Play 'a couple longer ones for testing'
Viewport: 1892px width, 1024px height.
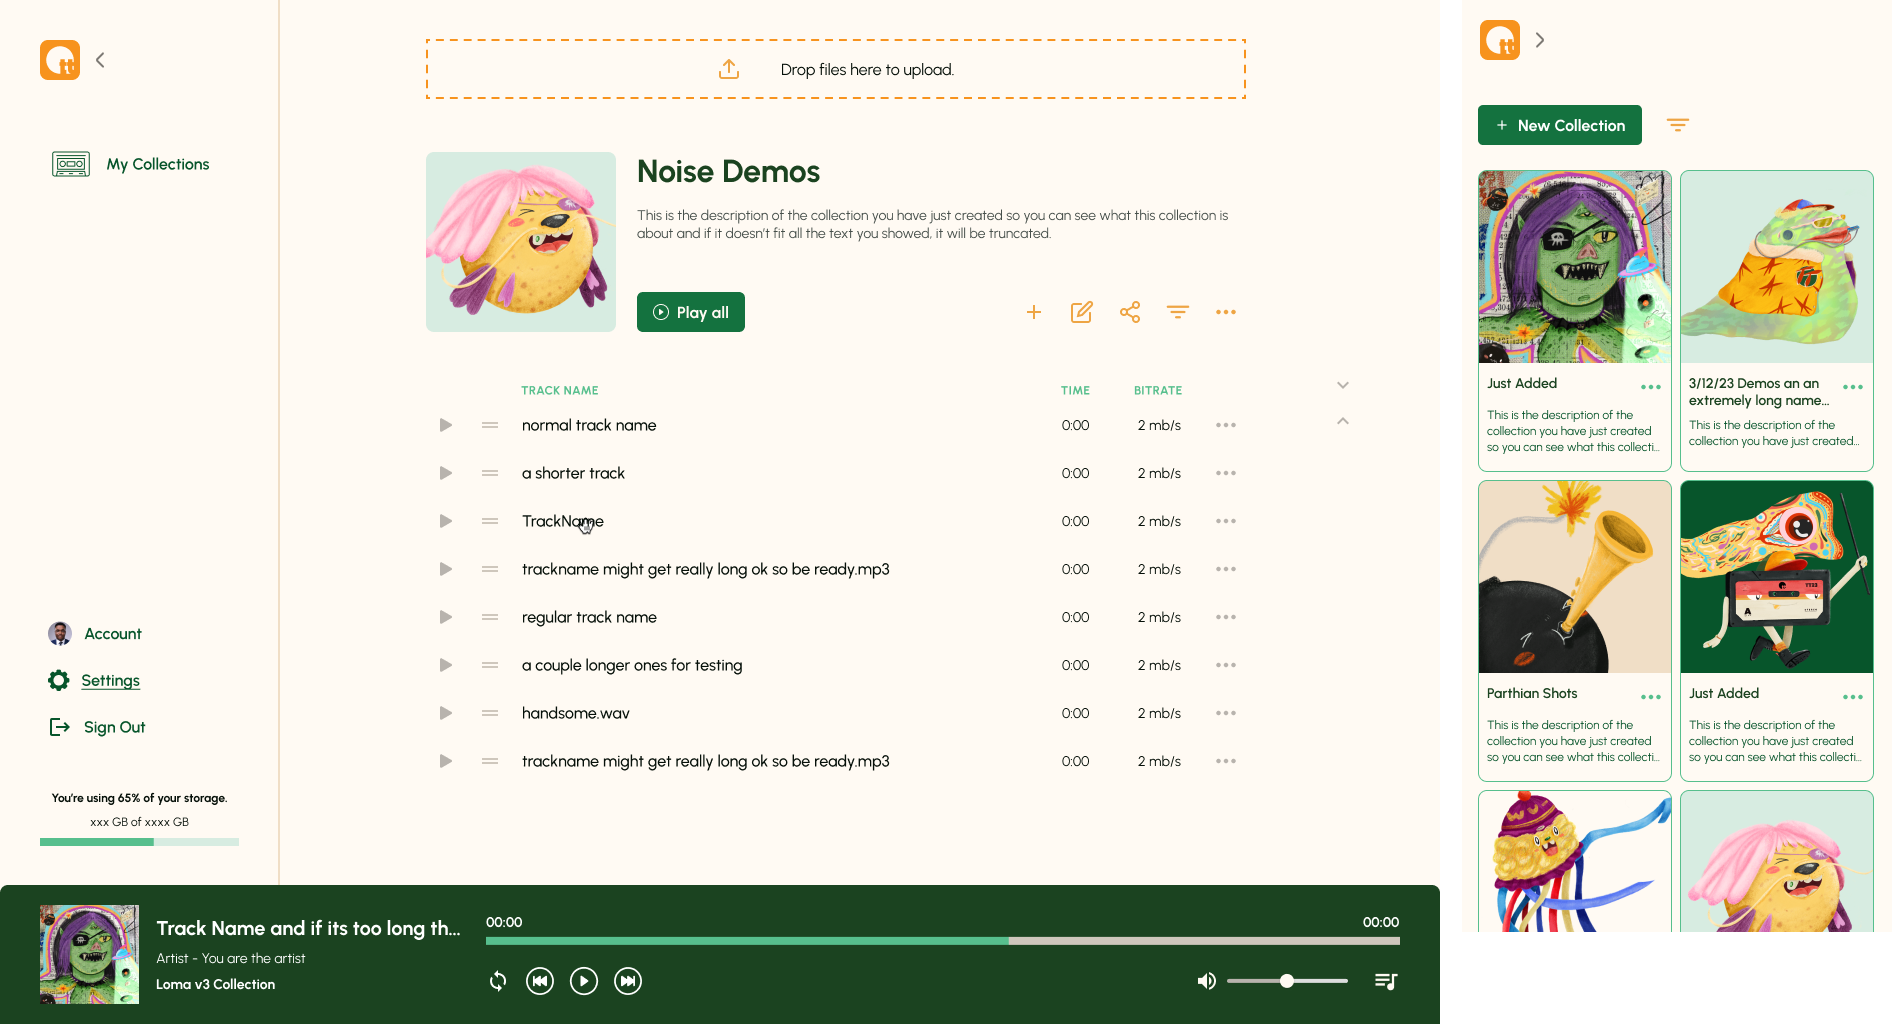tap(446, 665)
